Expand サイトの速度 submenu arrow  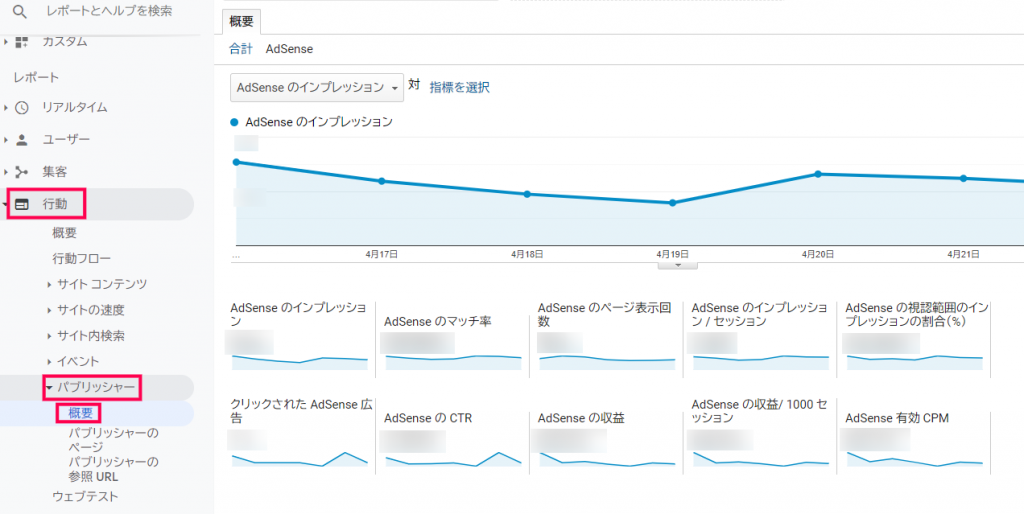50,311
